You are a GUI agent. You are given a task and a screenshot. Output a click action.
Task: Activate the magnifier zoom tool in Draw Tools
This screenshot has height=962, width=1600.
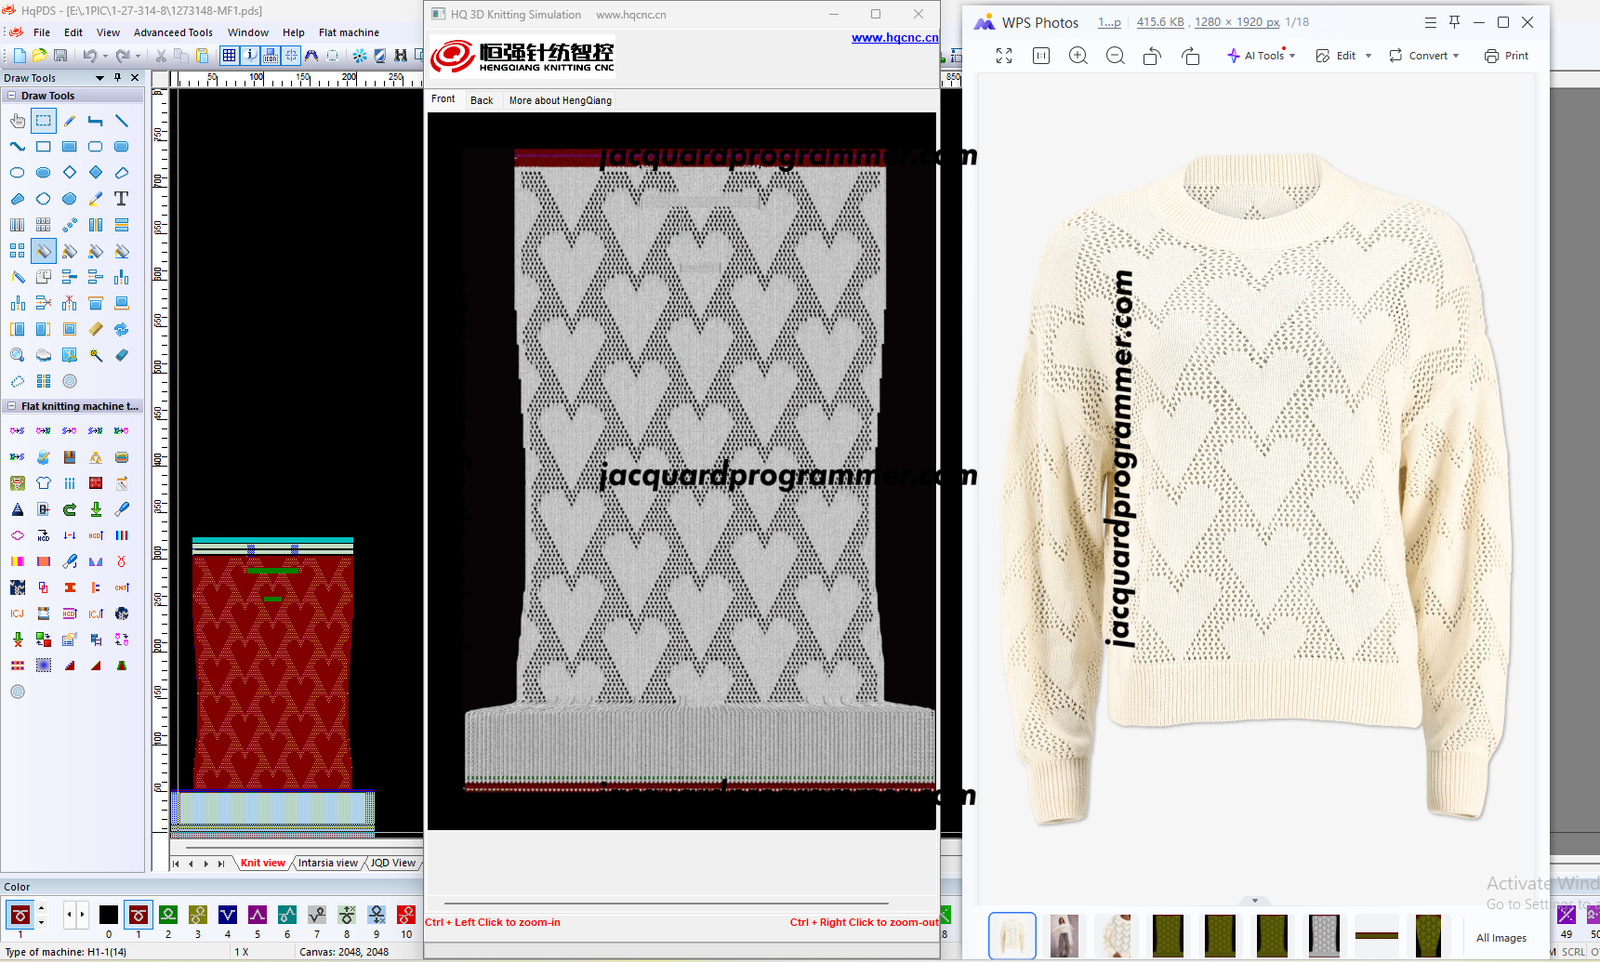click(17, 355)
